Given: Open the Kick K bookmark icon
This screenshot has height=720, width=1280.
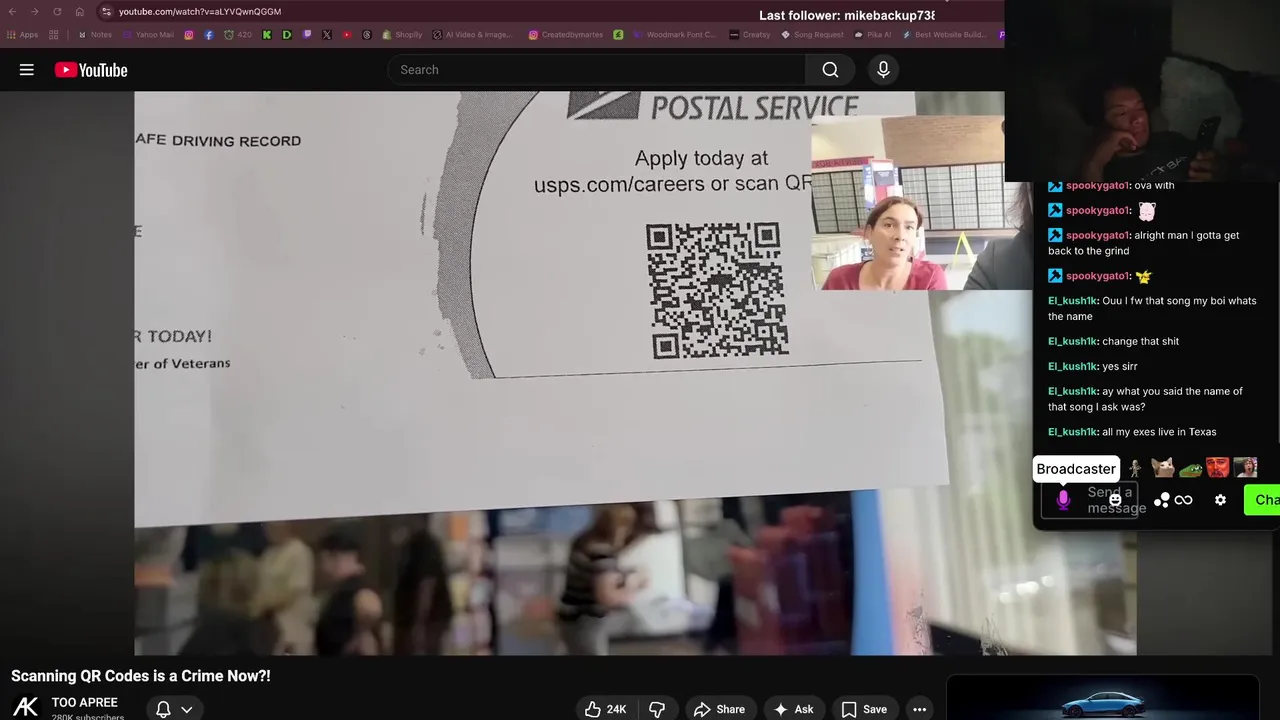Looking at the screenshot, I should [267, 35].
